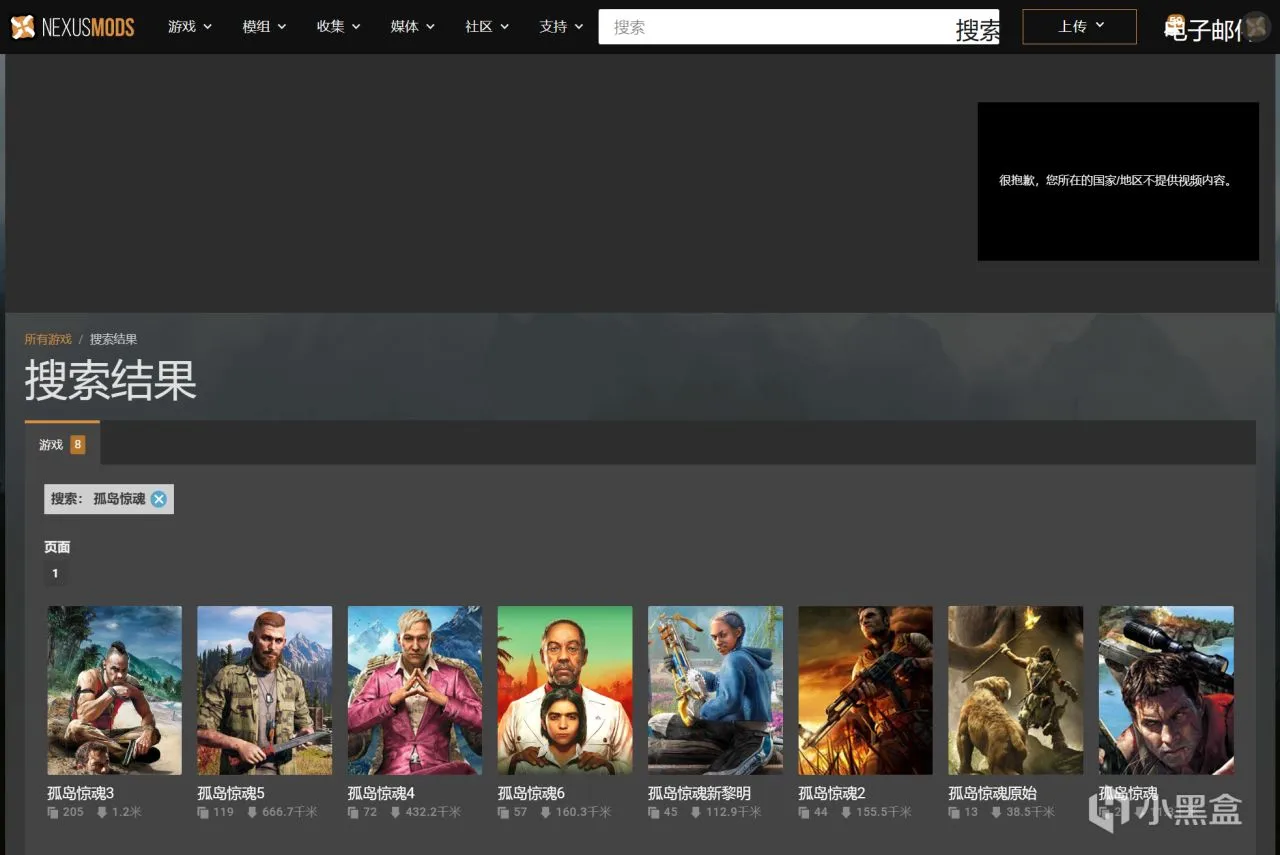Click downloads icon under 孤岛惊魂5
Viewport: 1280px width, 855px height.
[x=252, y=812]
